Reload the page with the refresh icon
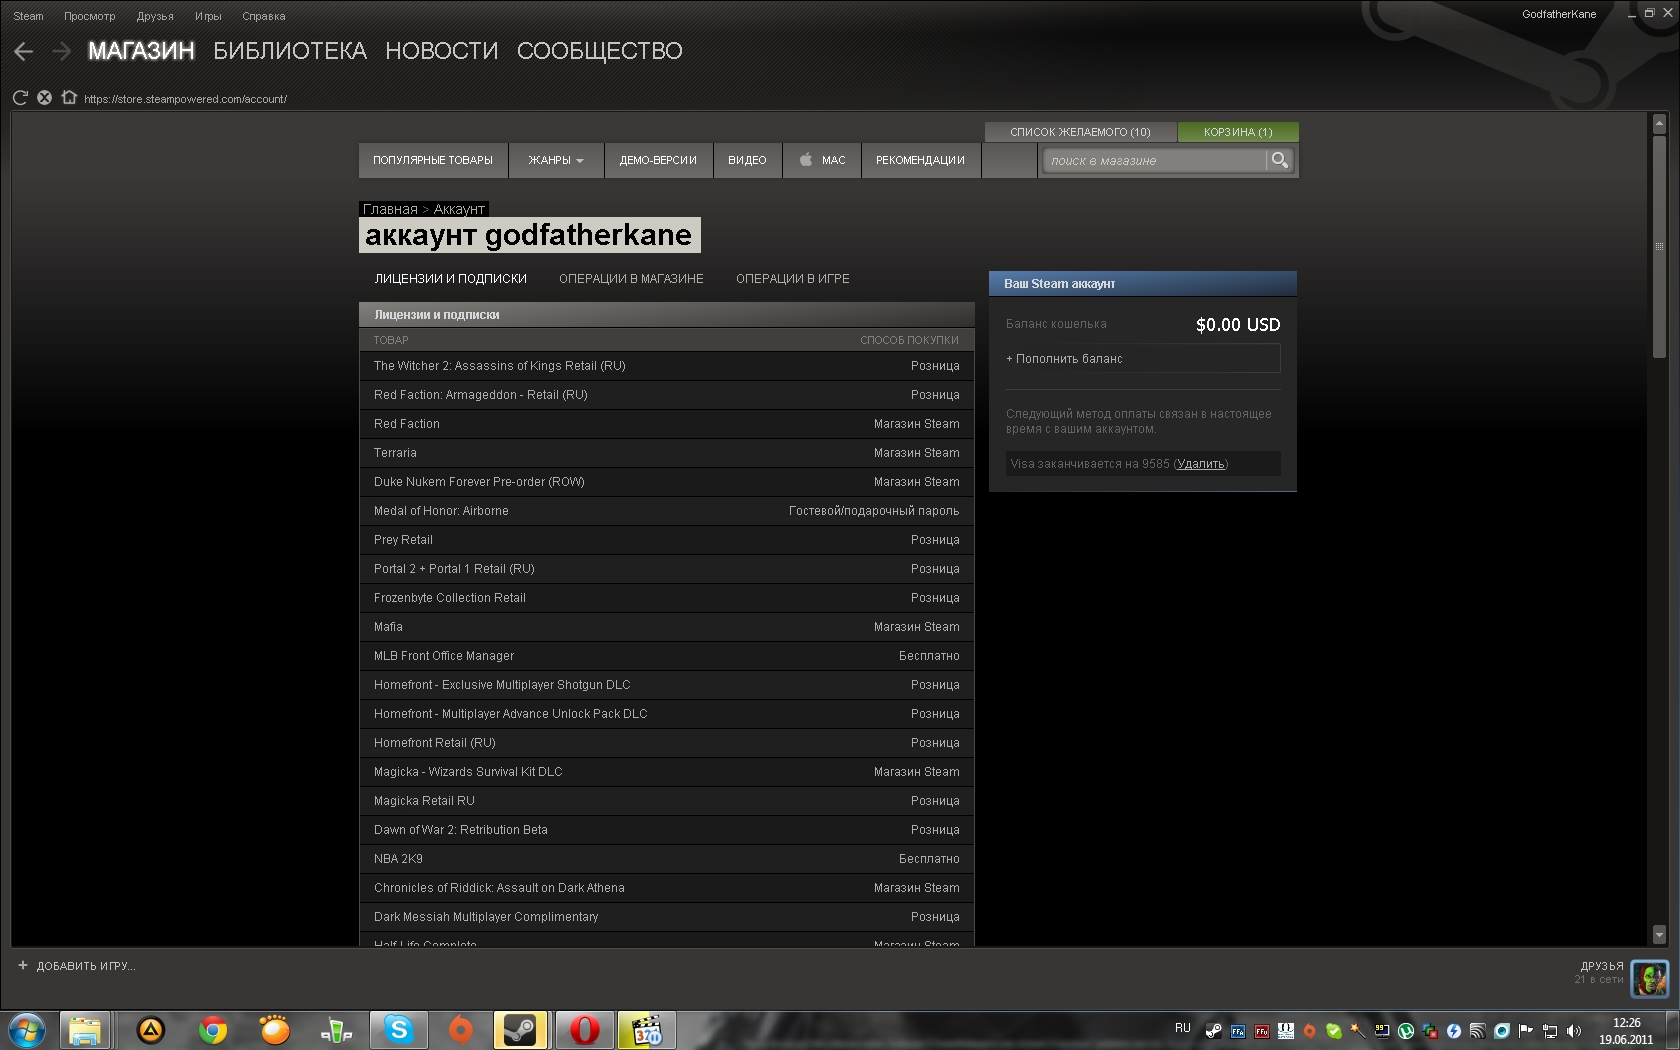1680x1050 pixels. (x=20, y=98)
